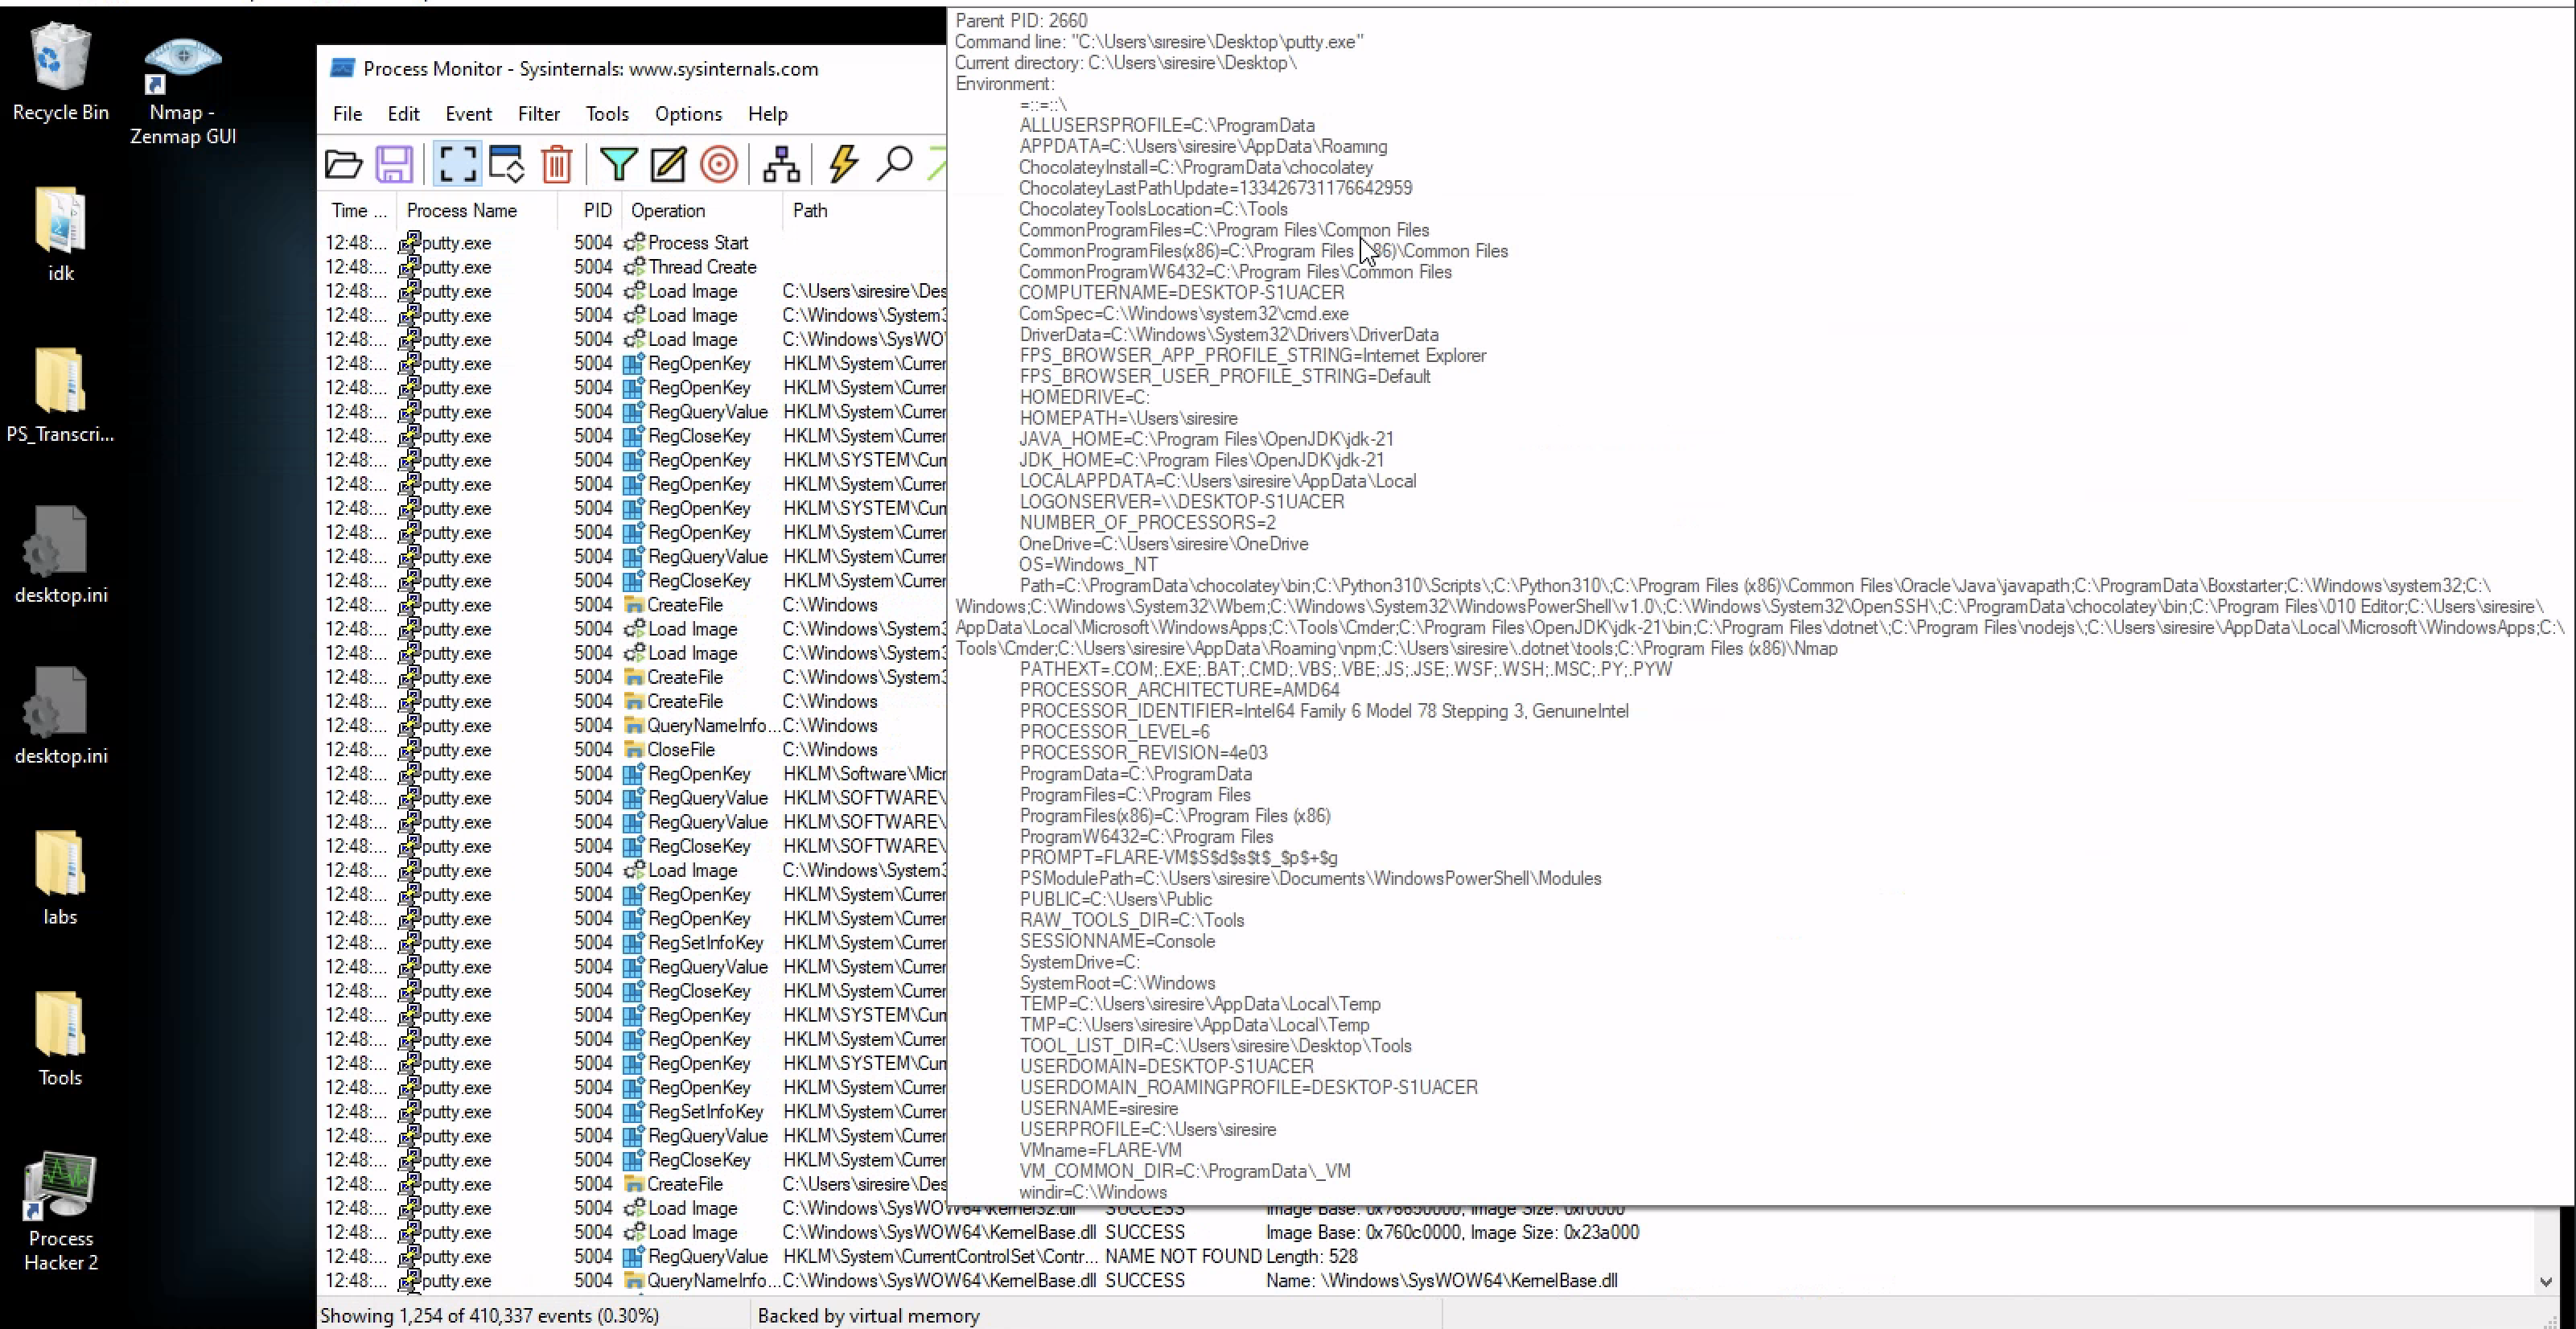Select the idk folder on desktop
This screenshot has width=2576, height=1329.
click(x=60, y=234)
